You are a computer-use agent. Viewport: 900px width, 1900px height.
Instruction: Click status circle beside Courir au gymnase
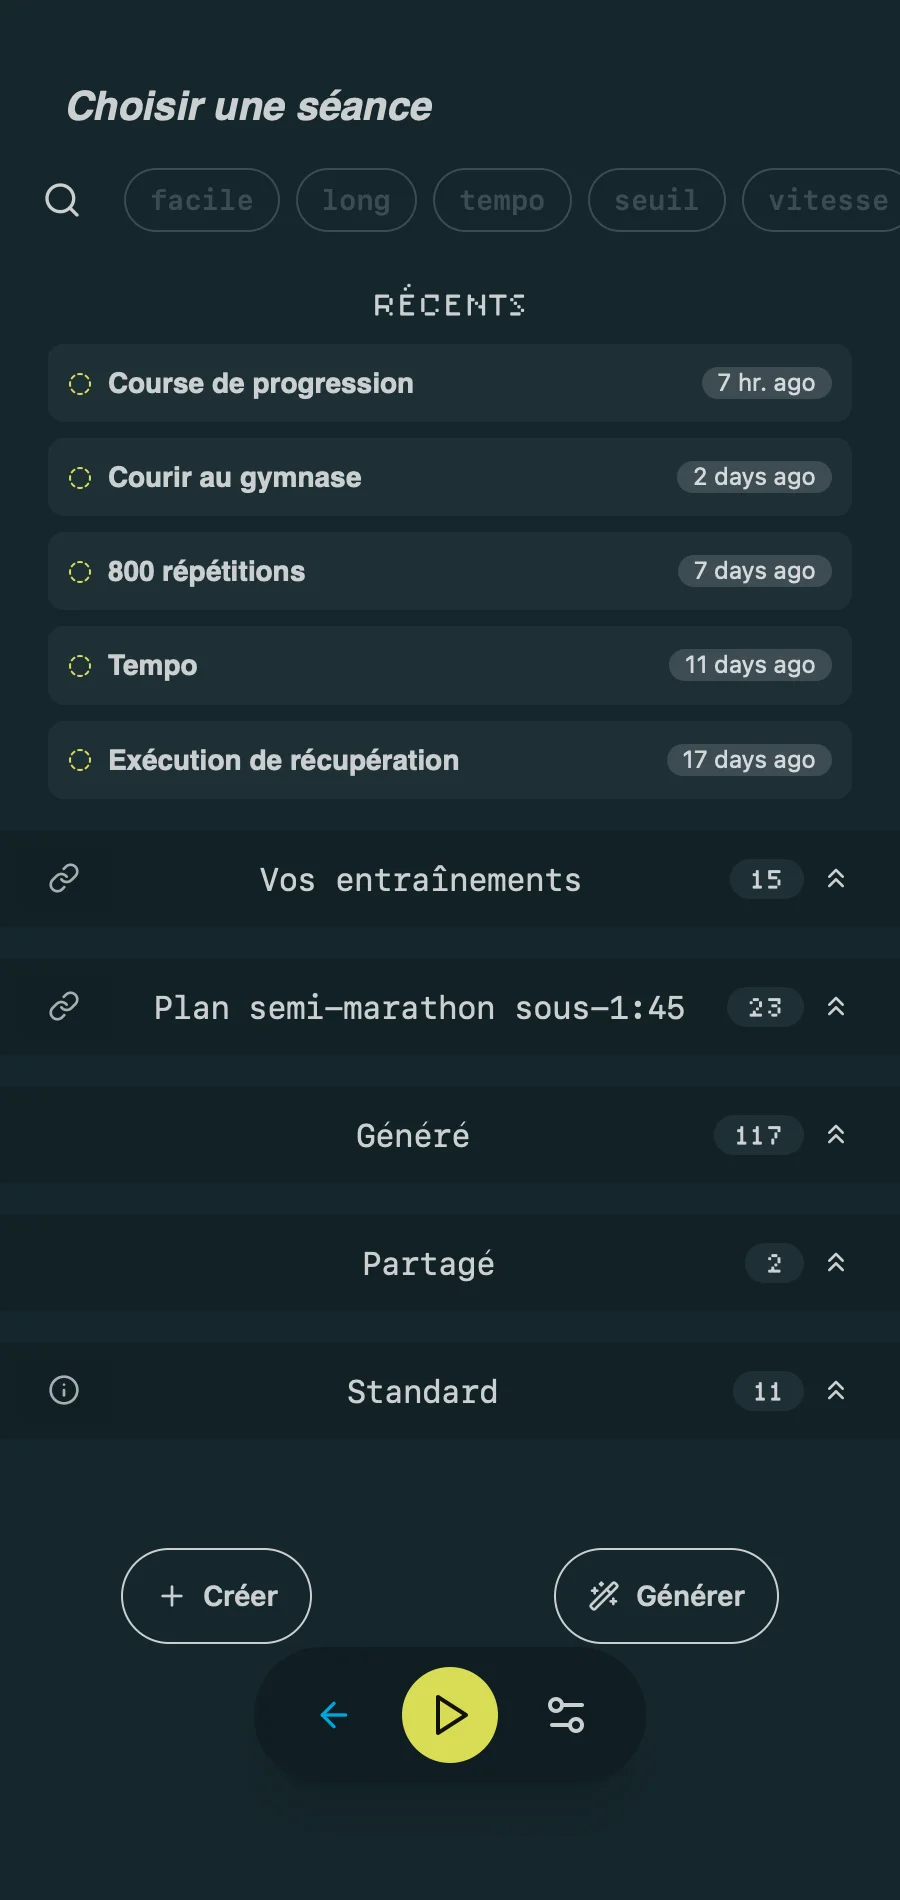[80, 478]
